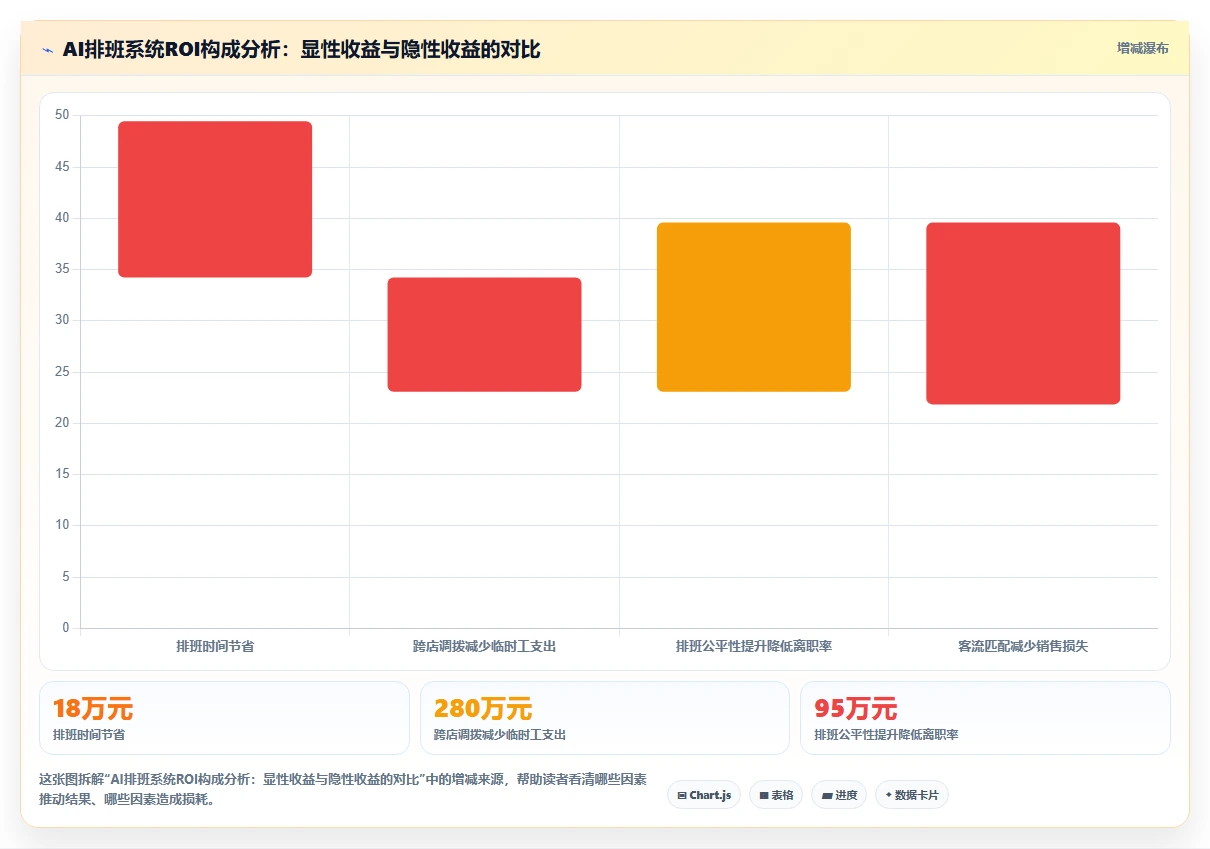
Task: Click the description paragraph below the cards
Action: click(x=343, y=789)
